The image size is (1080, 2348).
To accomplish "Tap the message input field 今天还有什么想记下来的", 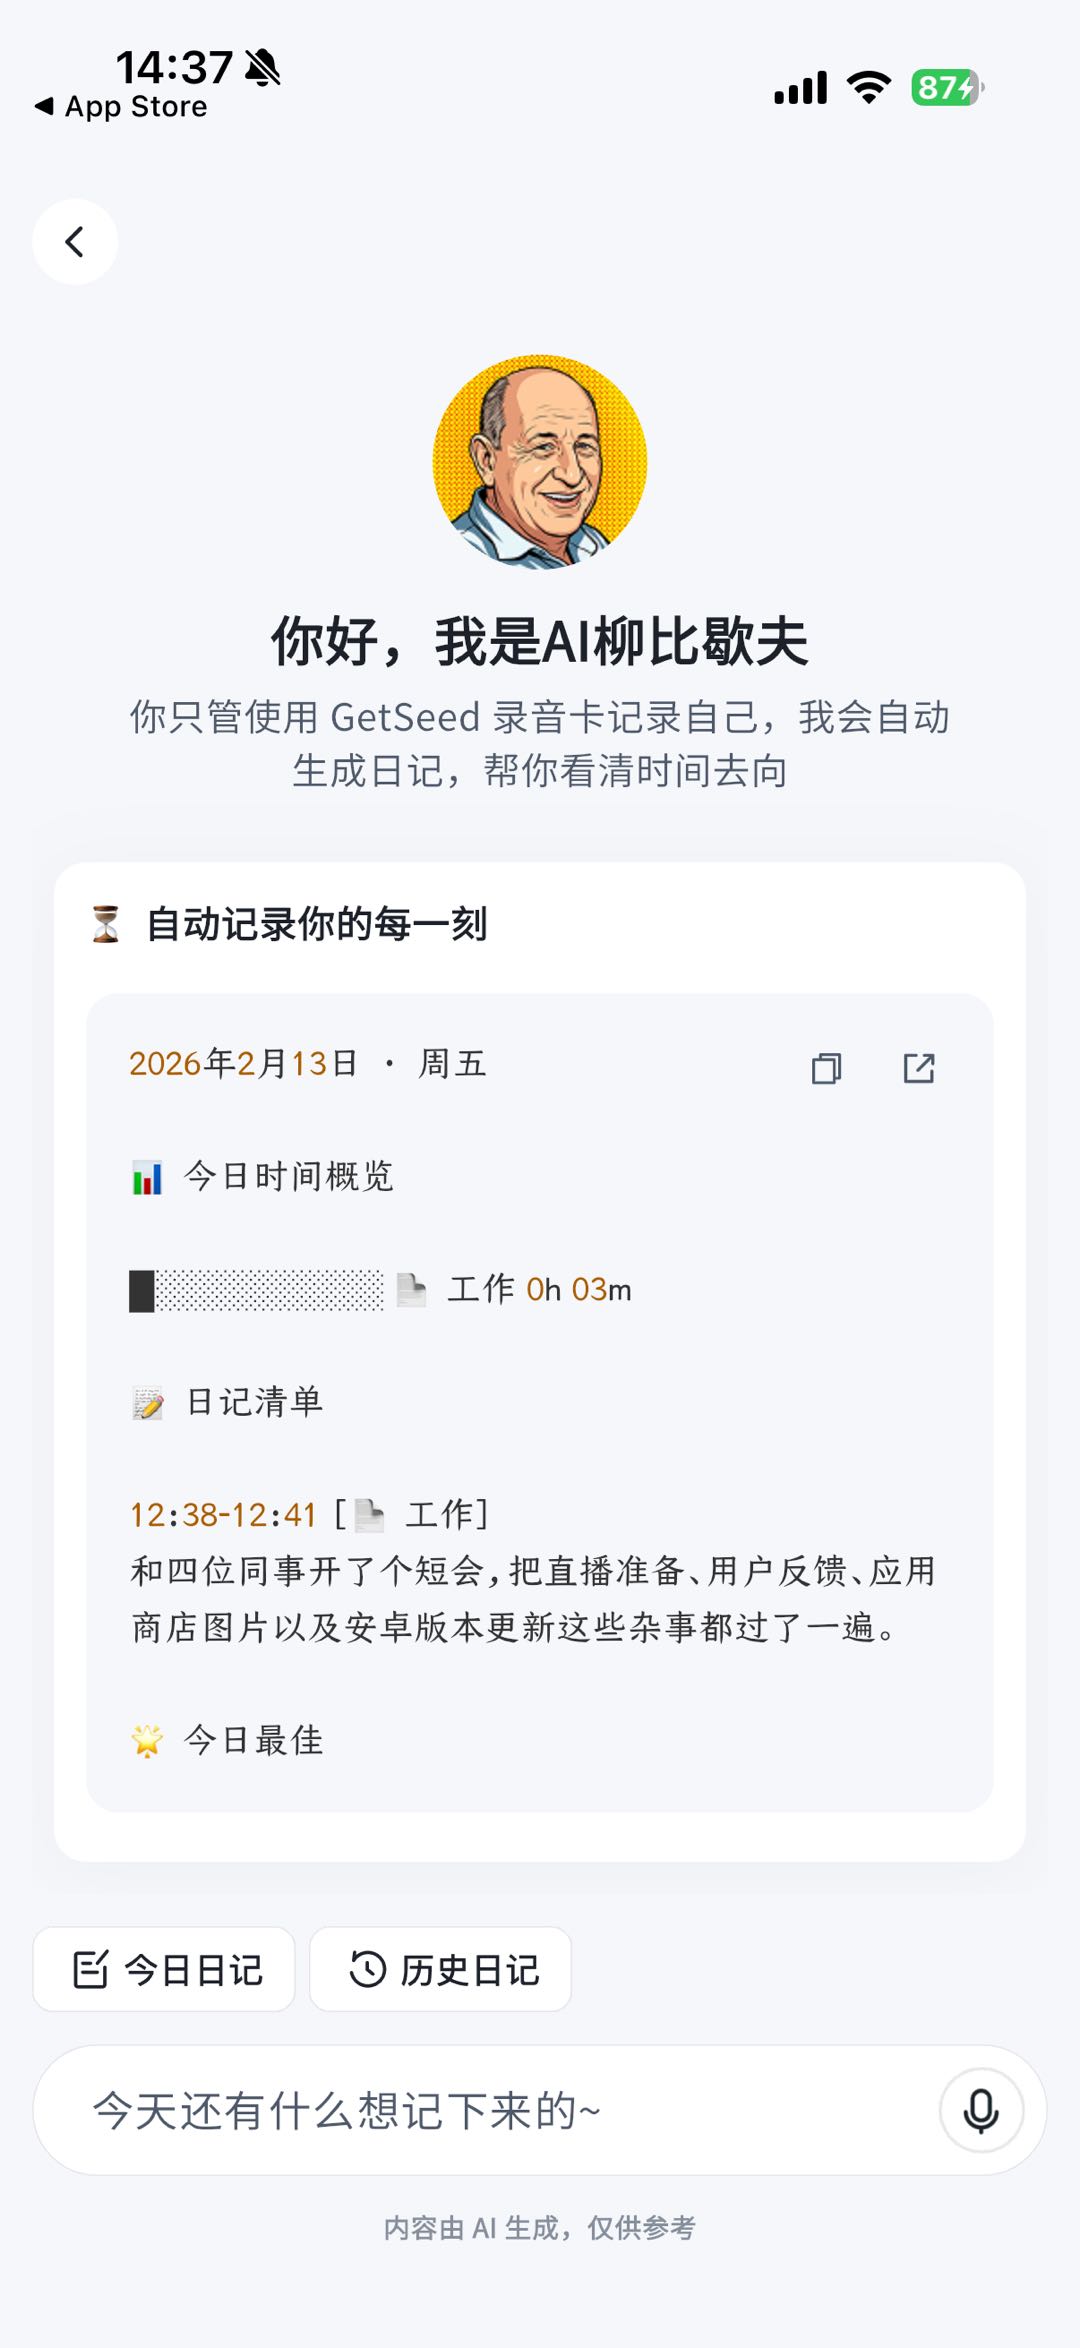I will coord(480,2110).
